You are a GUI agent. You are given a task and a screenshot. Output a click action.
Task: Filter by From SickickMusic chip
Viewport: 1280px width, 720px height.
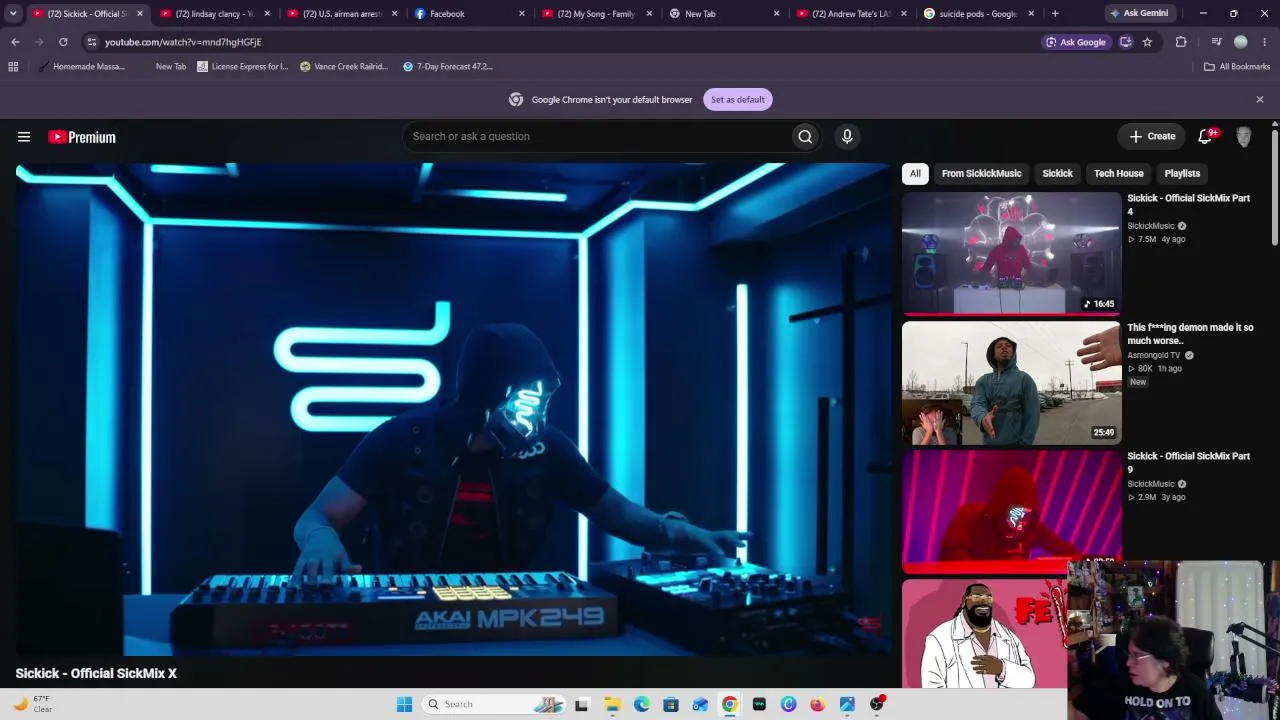tap(981, 174)
